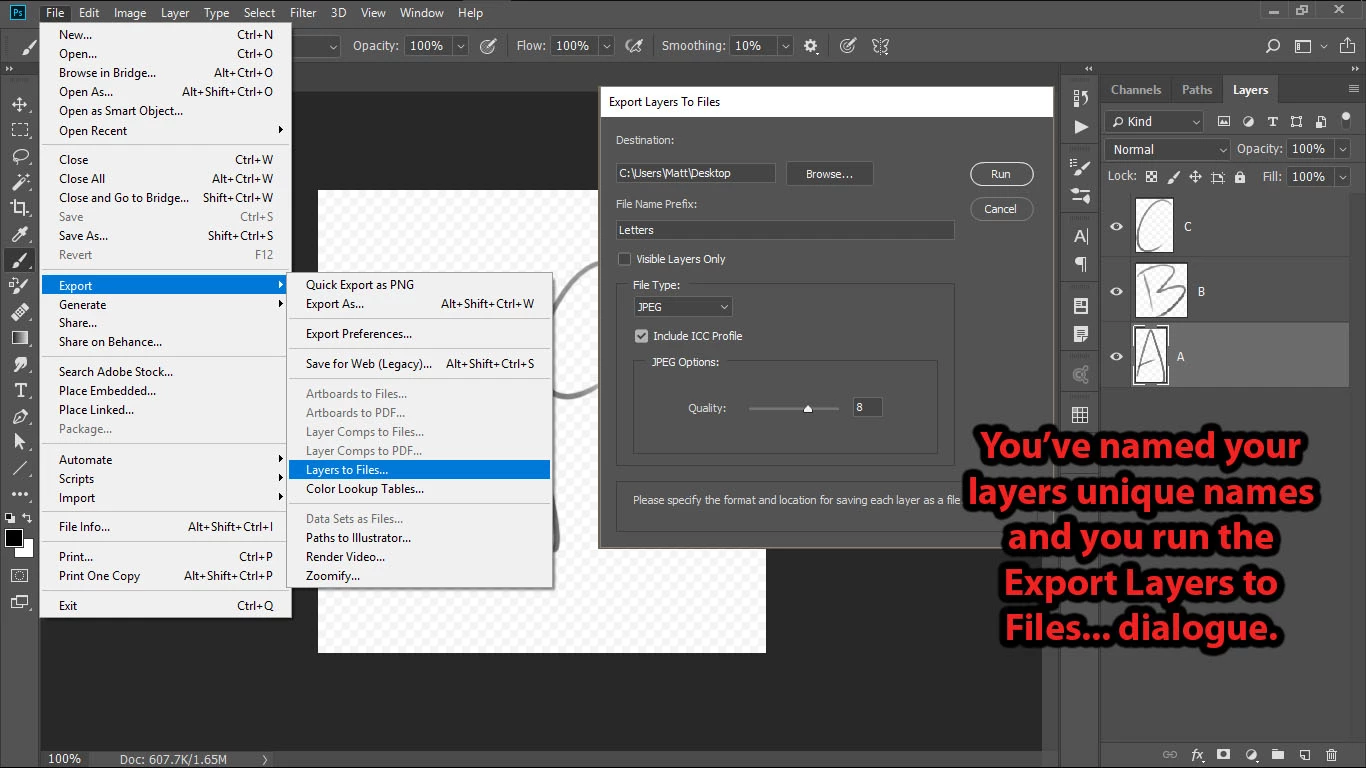Click the Browse button
This screenshot has width=1366, height=768.
pos(829,174)
